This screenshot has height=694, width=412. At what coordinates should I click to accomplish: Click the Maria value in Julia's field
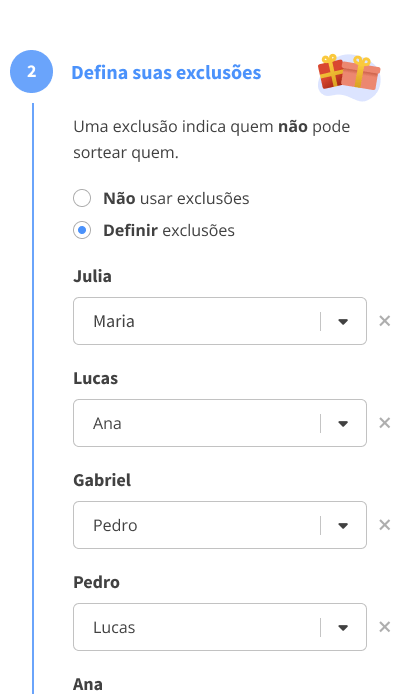pos(114,321)
